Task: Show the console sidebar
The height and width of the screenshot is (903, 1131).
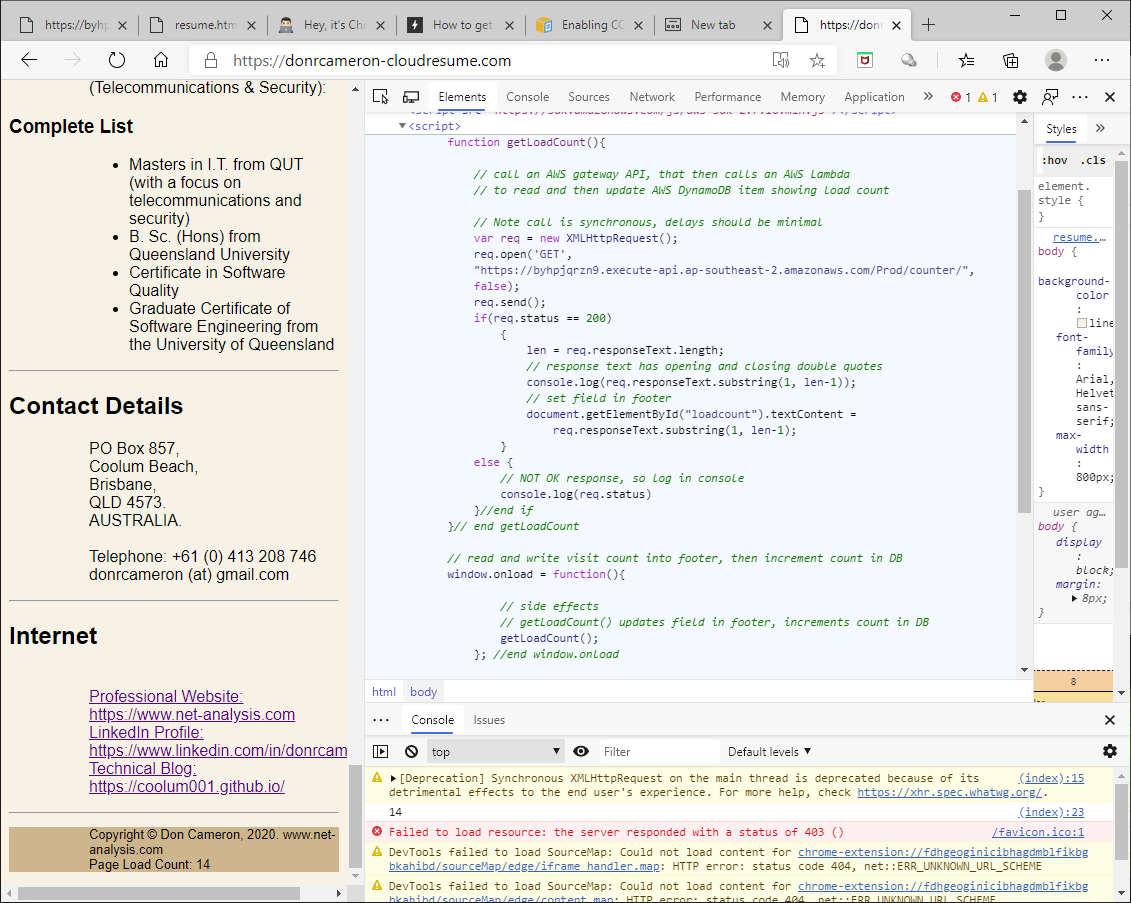Action: coord(381,752)
